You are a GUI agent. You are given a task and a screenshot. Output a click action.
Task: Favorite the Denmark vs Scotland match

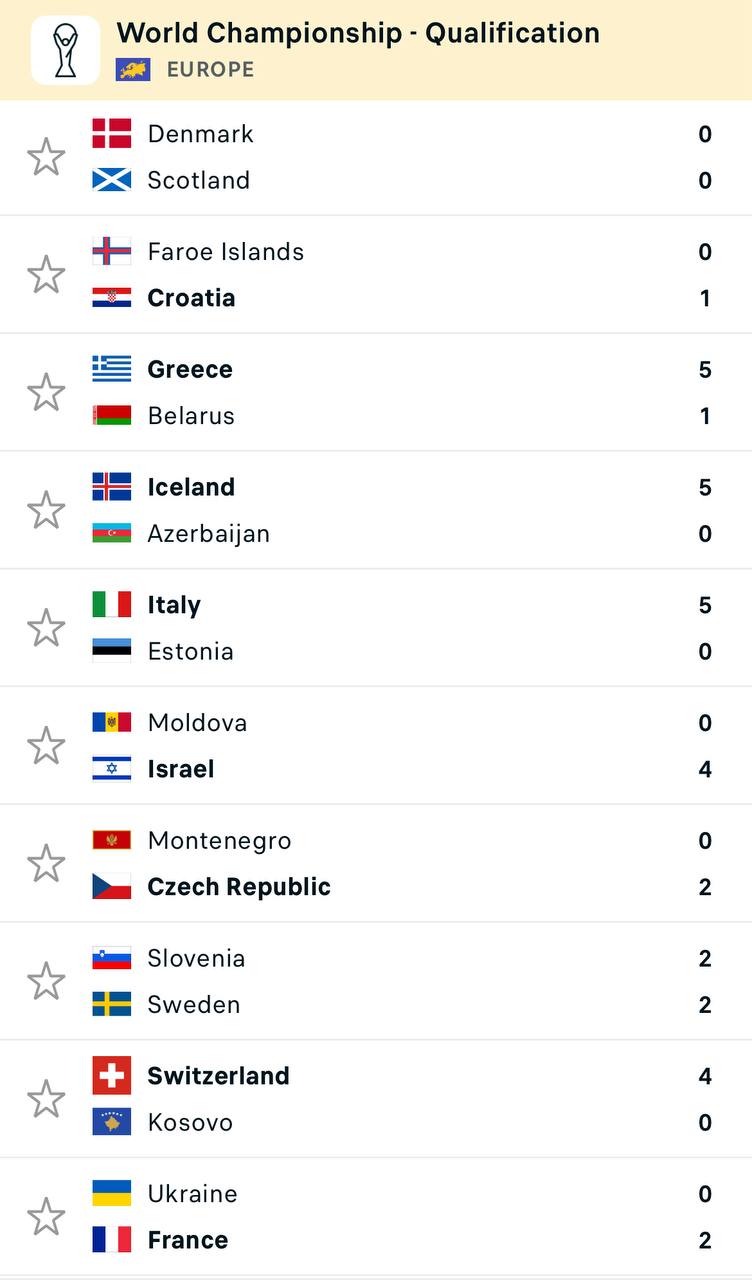(x=46, y=157)
